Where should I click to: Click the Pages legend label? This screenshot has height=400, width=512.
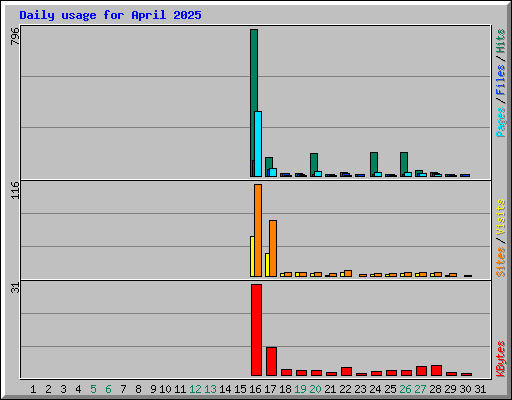click(x=500, y=122)
